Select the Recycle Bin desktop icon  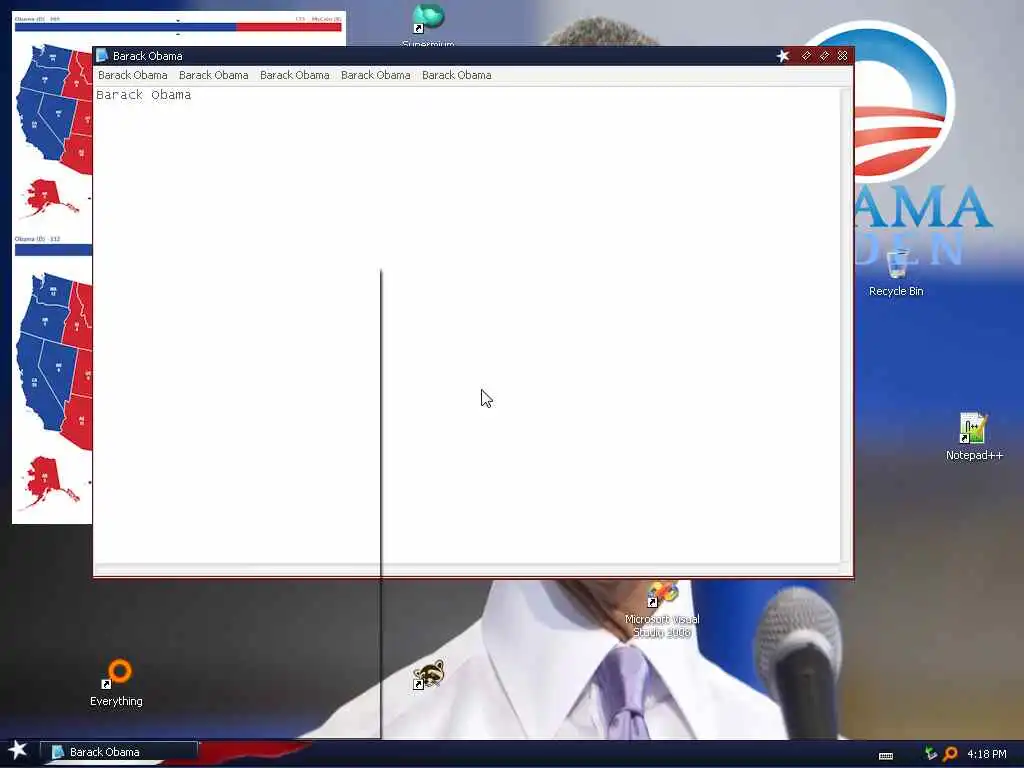tap(896, 273)
